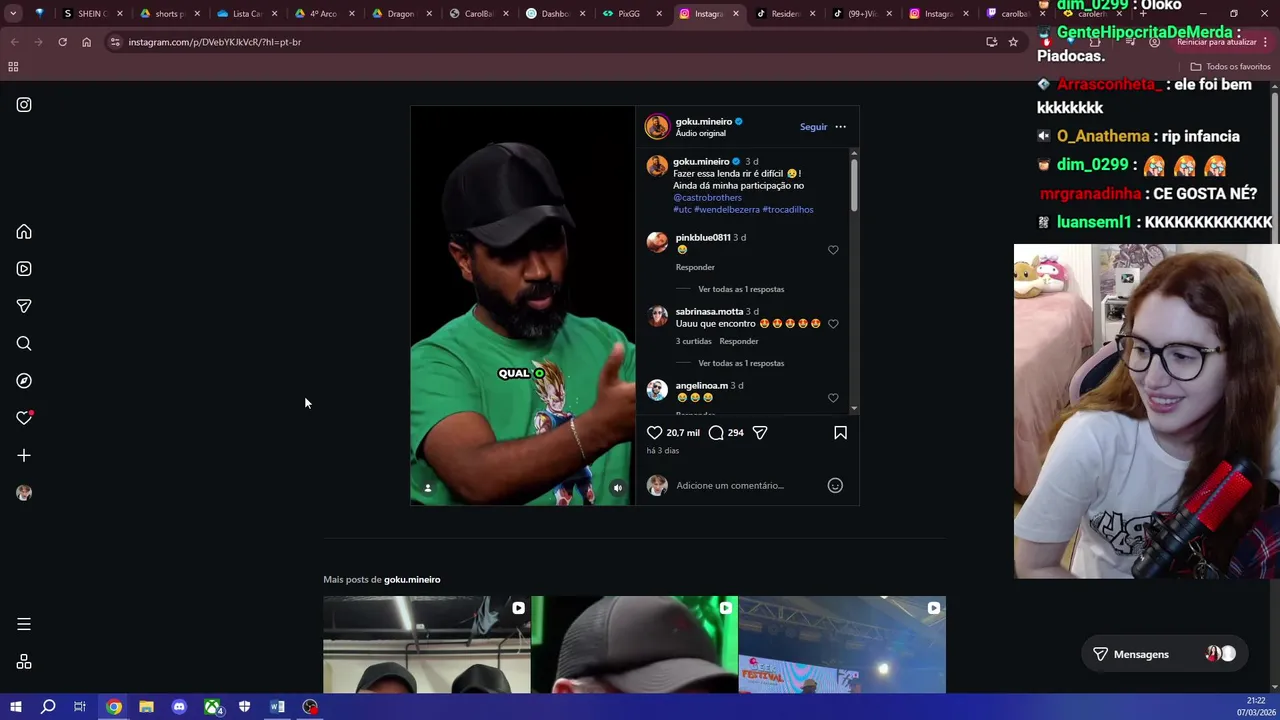Switch to the Lista Ca OneDrive tab
The image size is (1280, 720).
tap(245, 14)
